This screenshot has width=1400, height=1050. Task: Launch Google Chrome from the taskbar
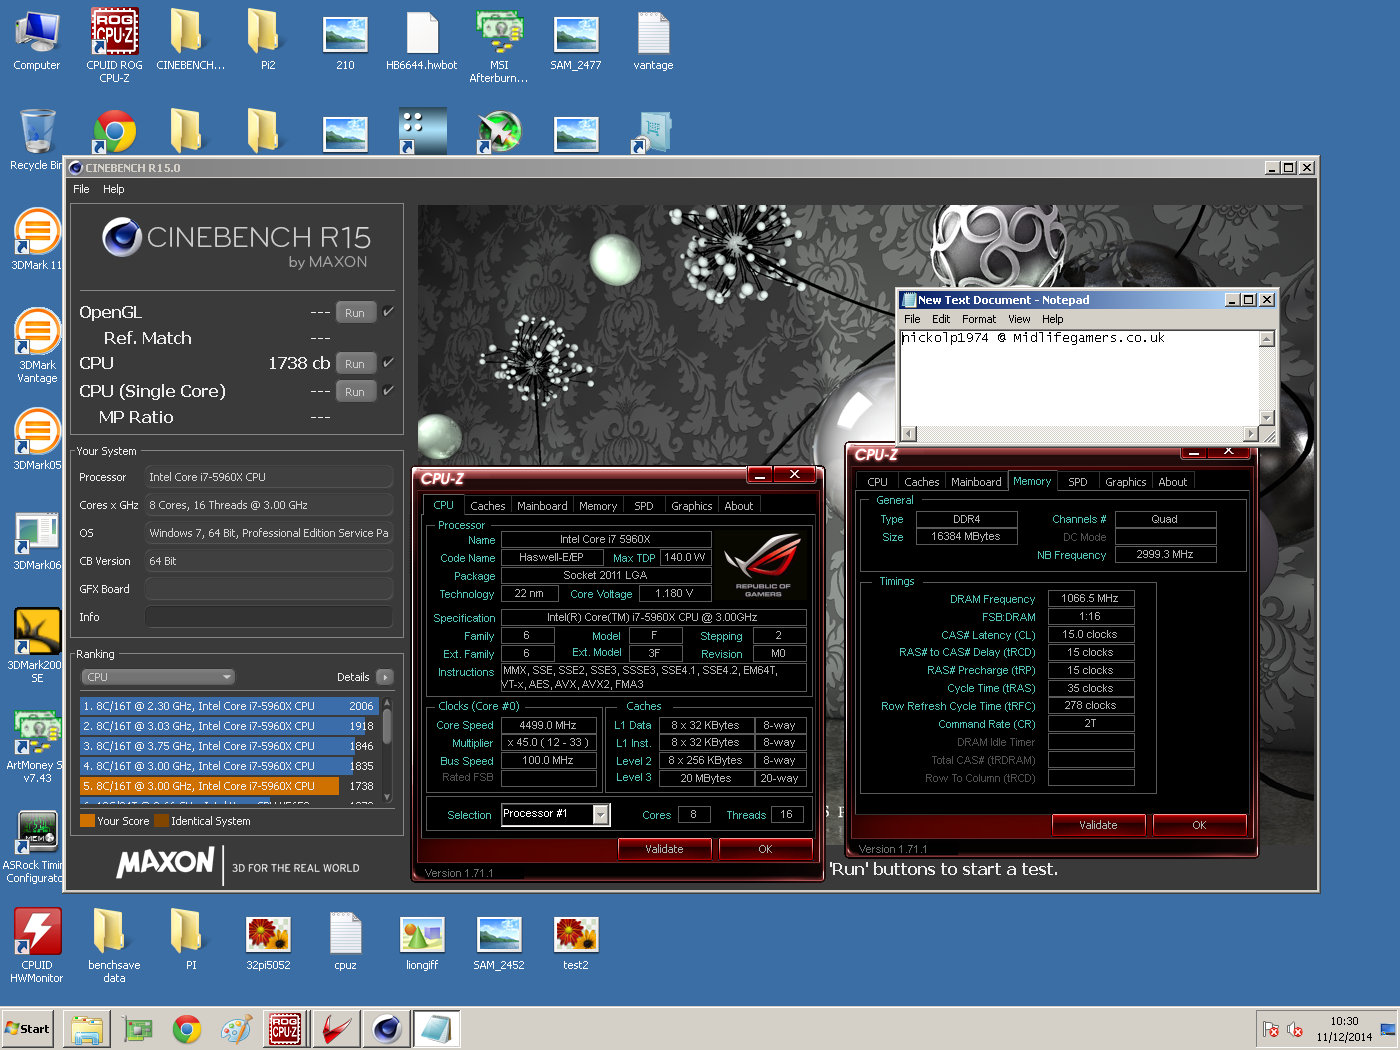[187, 1028]
